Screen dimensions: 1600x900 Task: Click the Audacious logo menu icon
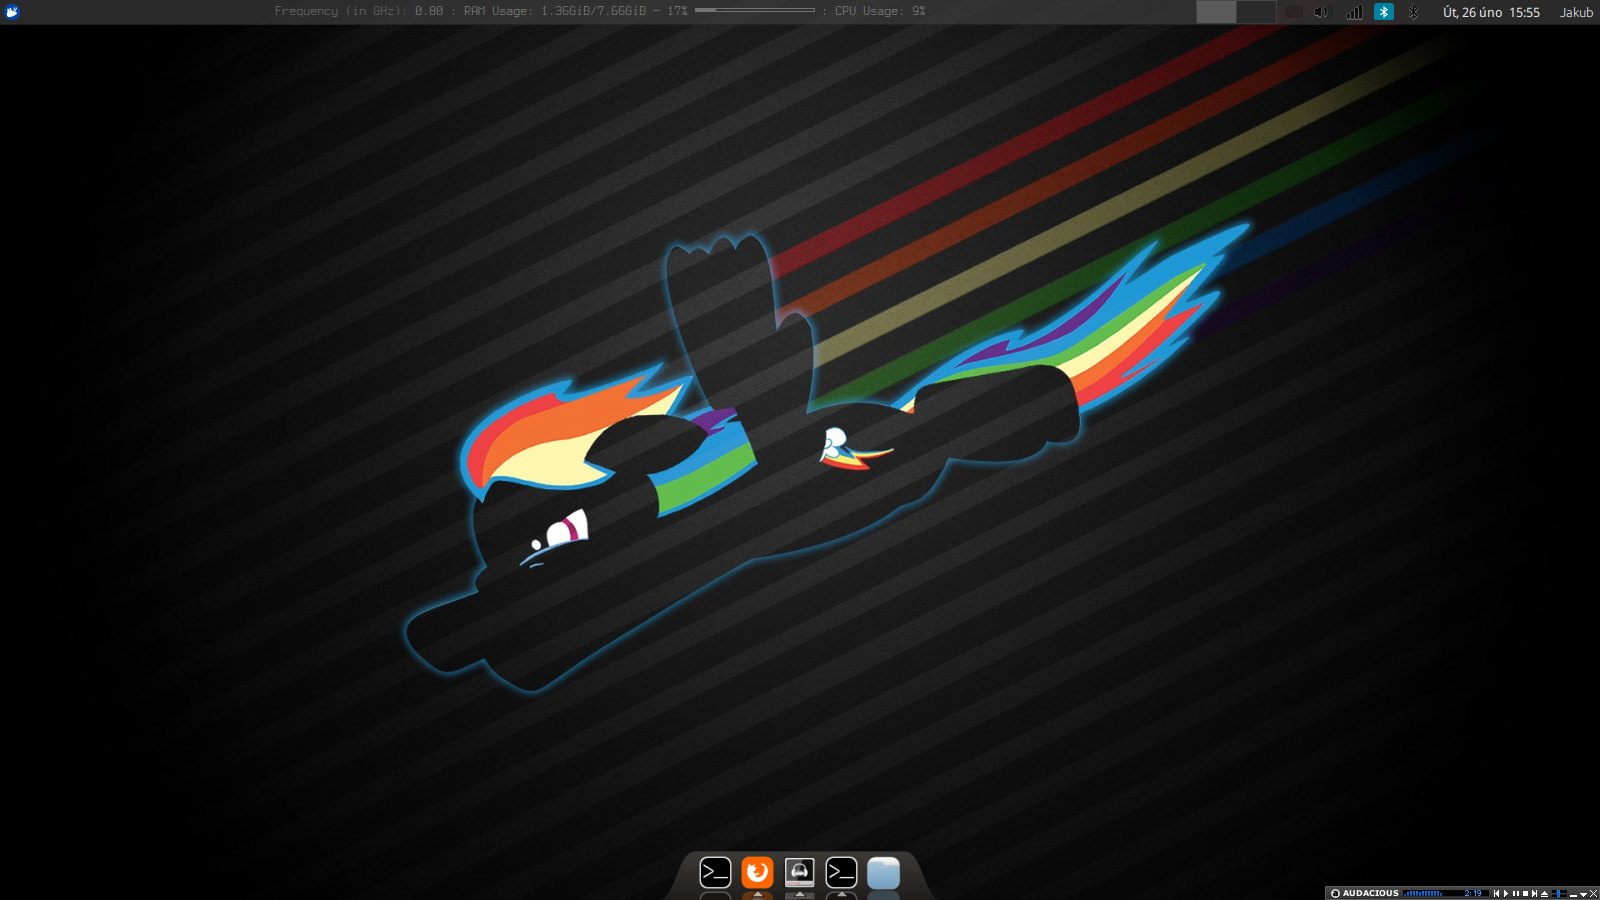(x=1335, y=893)
